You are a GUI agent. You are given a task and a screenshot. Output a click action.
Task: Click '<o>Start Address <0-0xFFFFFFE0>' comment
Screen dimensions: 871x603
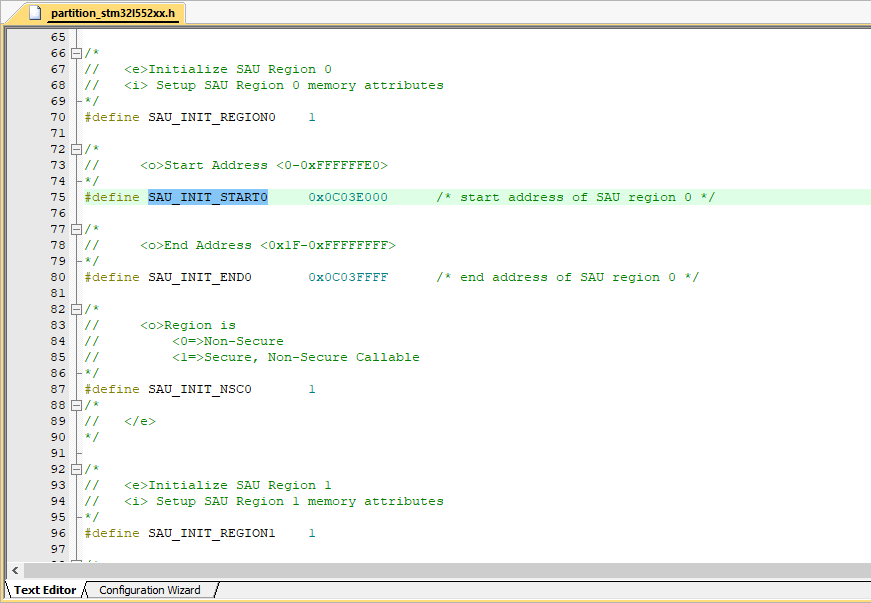[264, 165]
